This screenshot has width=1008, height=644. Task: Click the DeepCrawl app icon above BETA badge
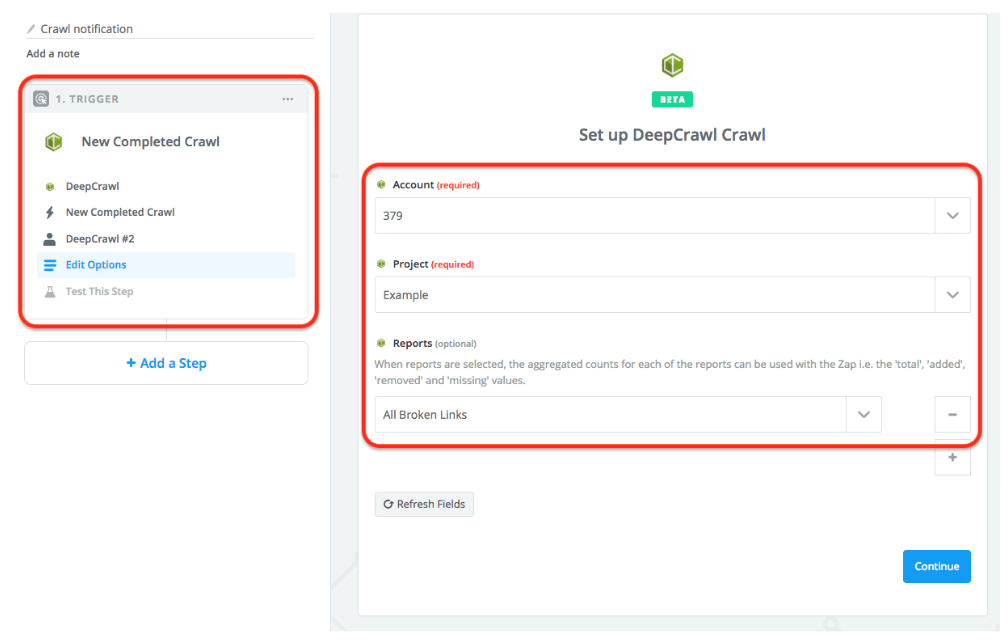tap(671, 65)
